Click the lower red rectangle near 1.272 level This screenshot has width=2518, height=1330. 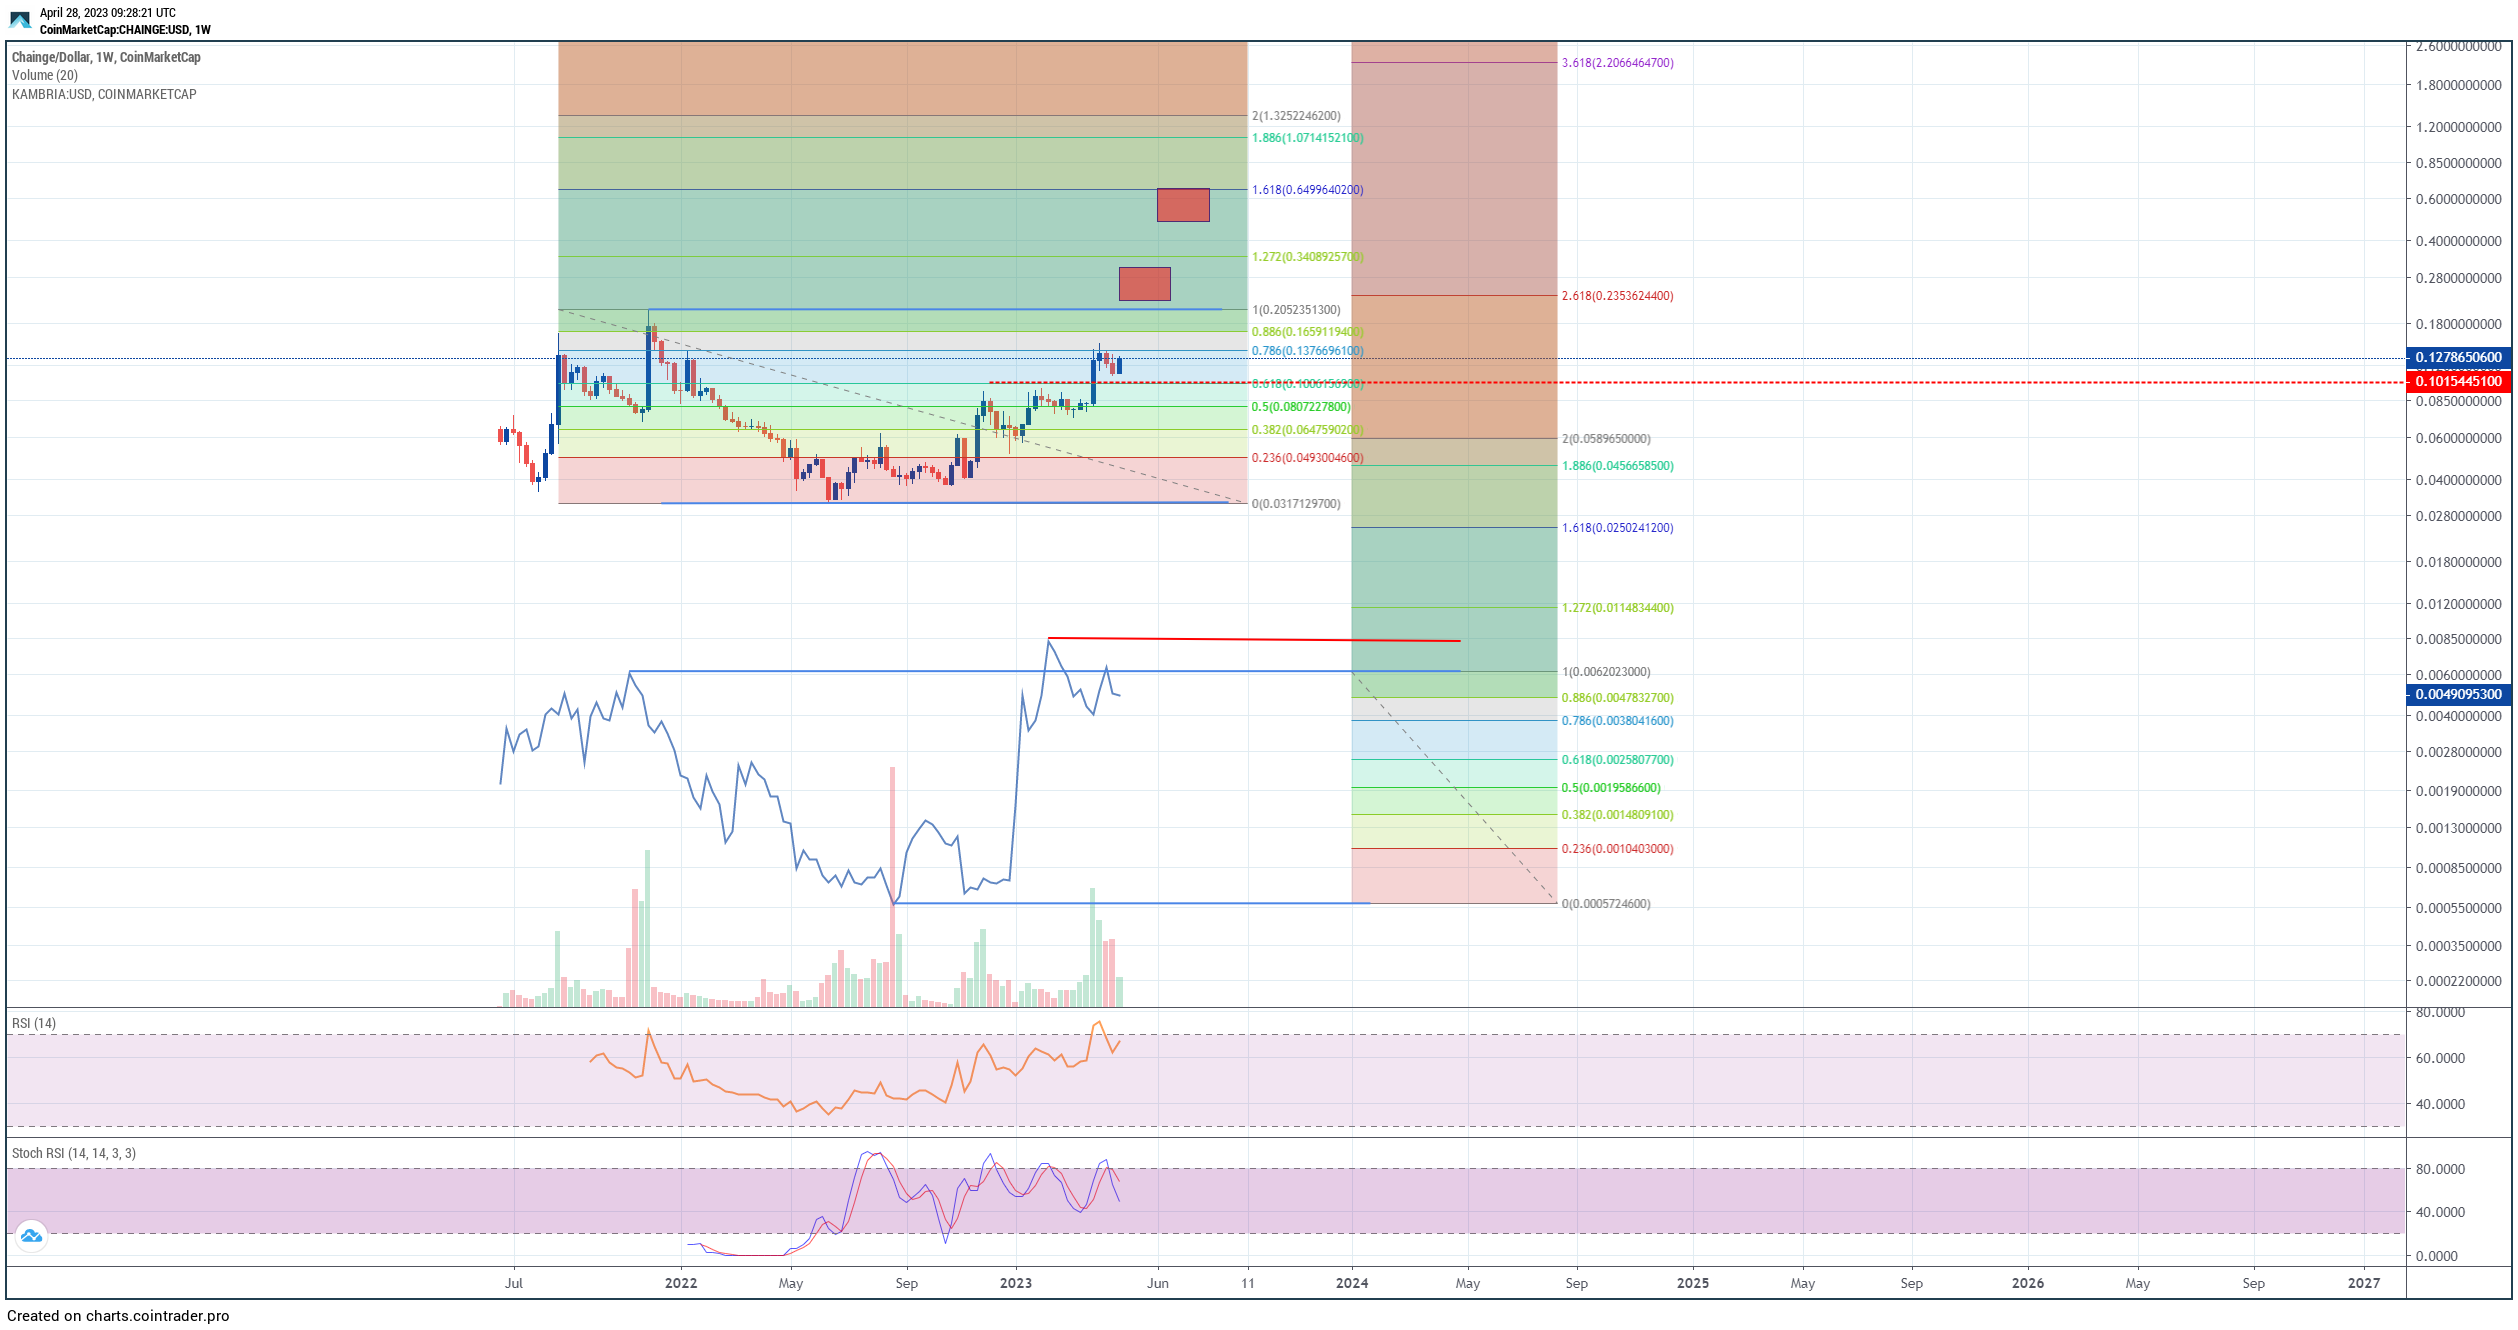point(1144,284)
